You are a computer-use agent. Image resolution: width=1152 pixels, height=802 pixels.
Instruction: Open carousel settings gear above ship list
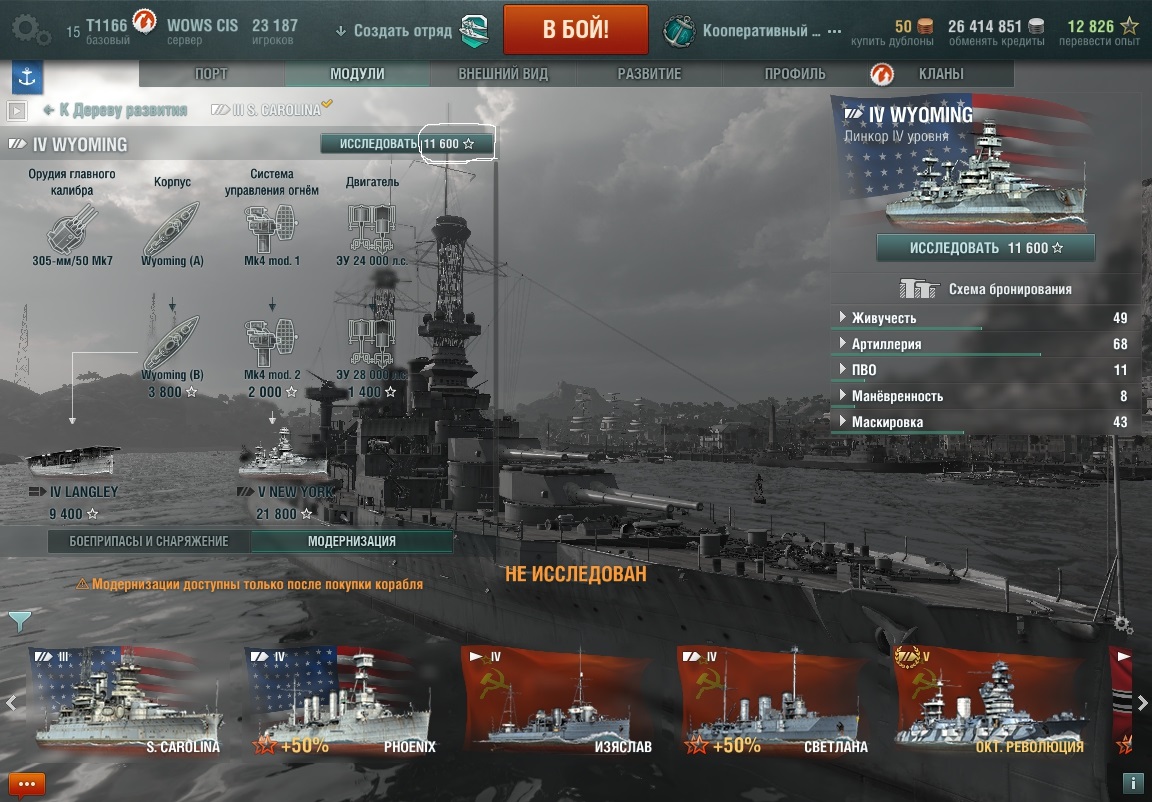pos(1123,624)
